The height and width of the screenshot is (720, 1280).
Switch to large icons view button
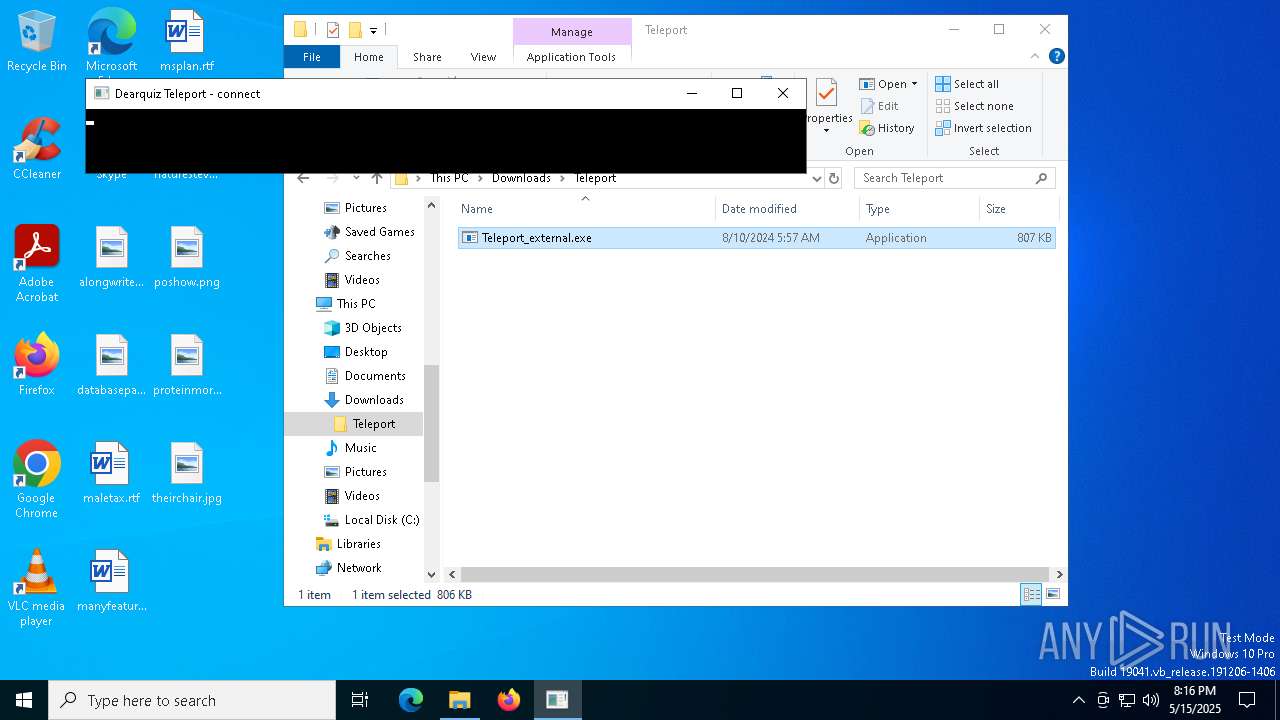point(1052,594)
